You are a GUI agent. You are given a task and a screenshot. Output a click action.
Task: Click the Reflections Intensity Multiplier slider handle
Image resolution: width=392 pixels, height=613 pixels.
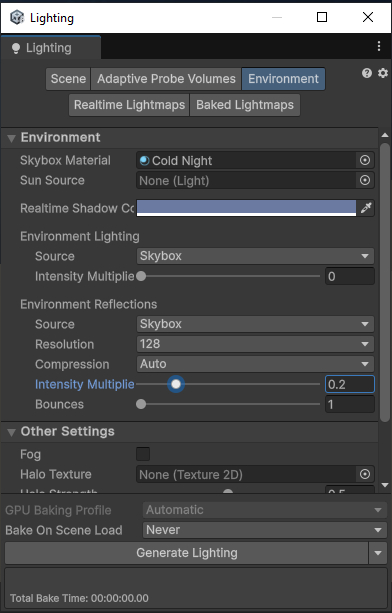(x=176, y=384)
